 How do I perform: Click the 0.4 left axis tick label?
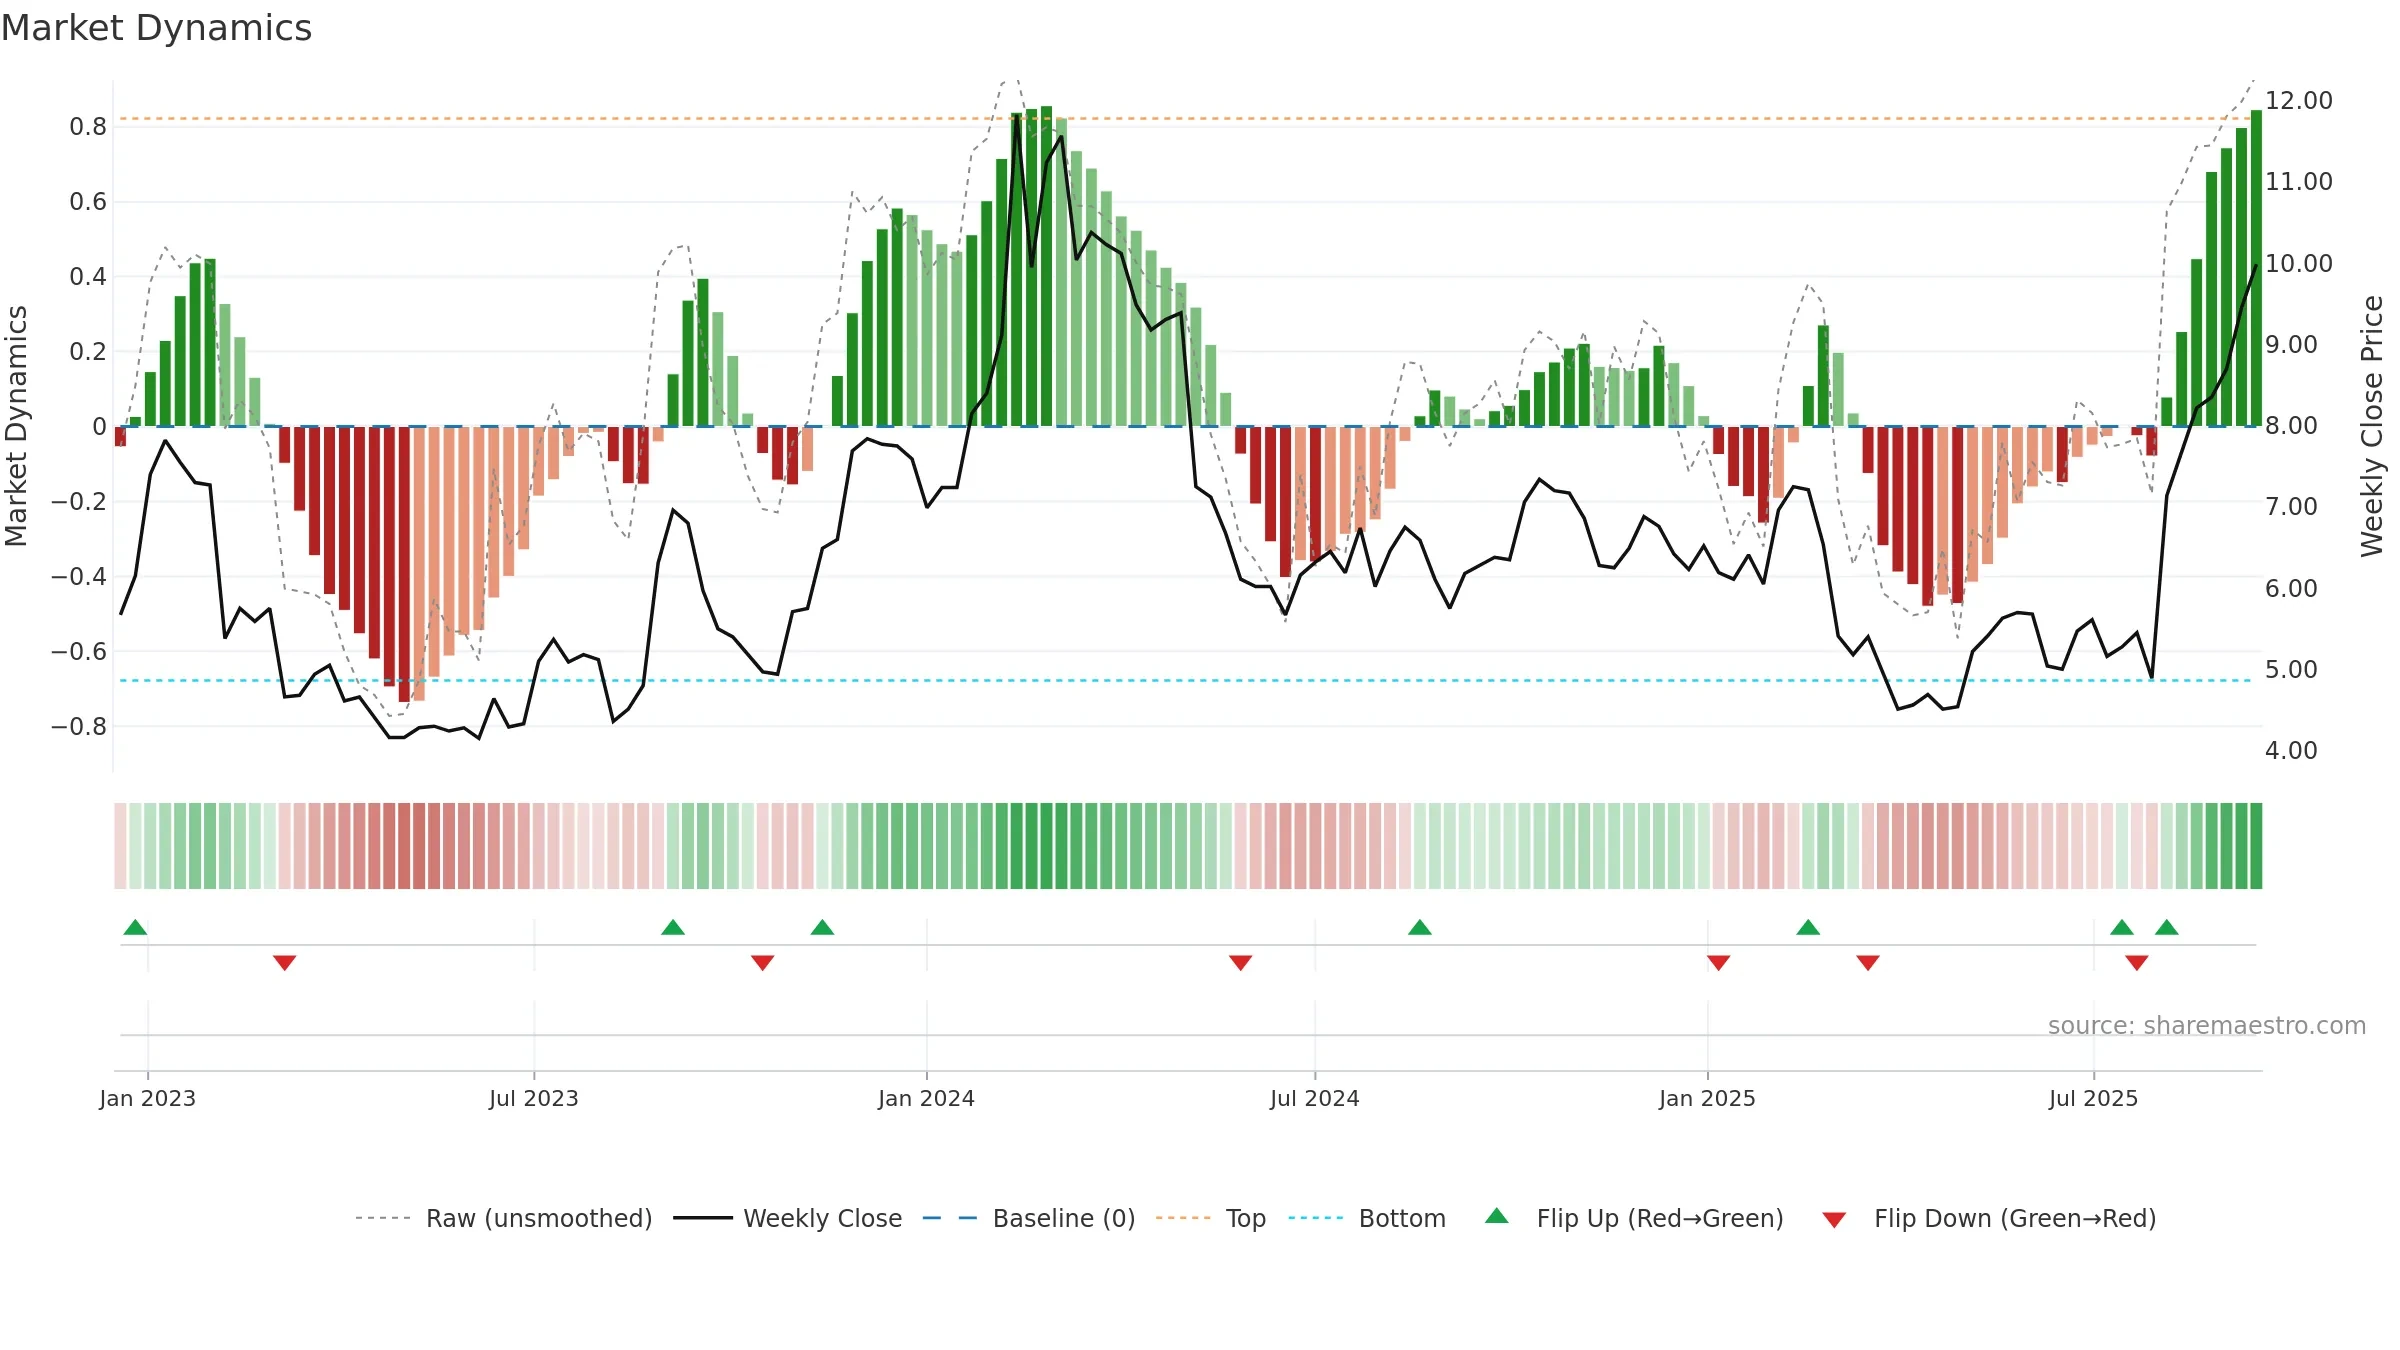(88, 277)
